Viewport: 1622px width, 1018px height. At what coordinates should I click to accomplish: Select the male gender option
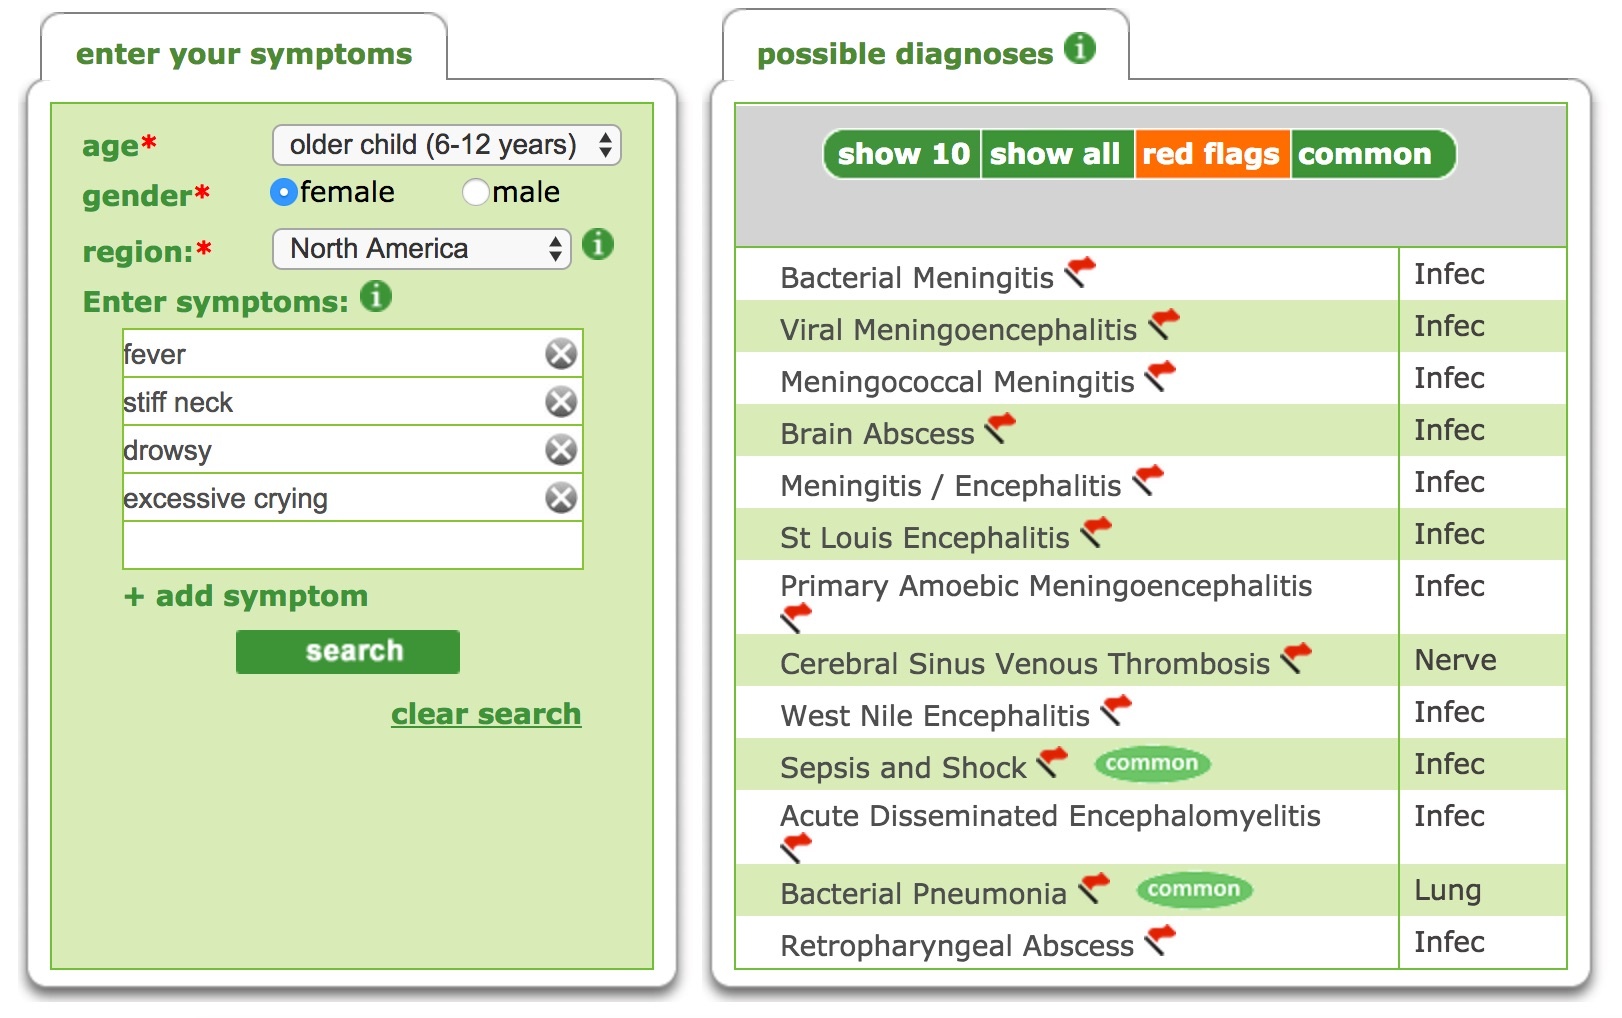click(477, 191)
